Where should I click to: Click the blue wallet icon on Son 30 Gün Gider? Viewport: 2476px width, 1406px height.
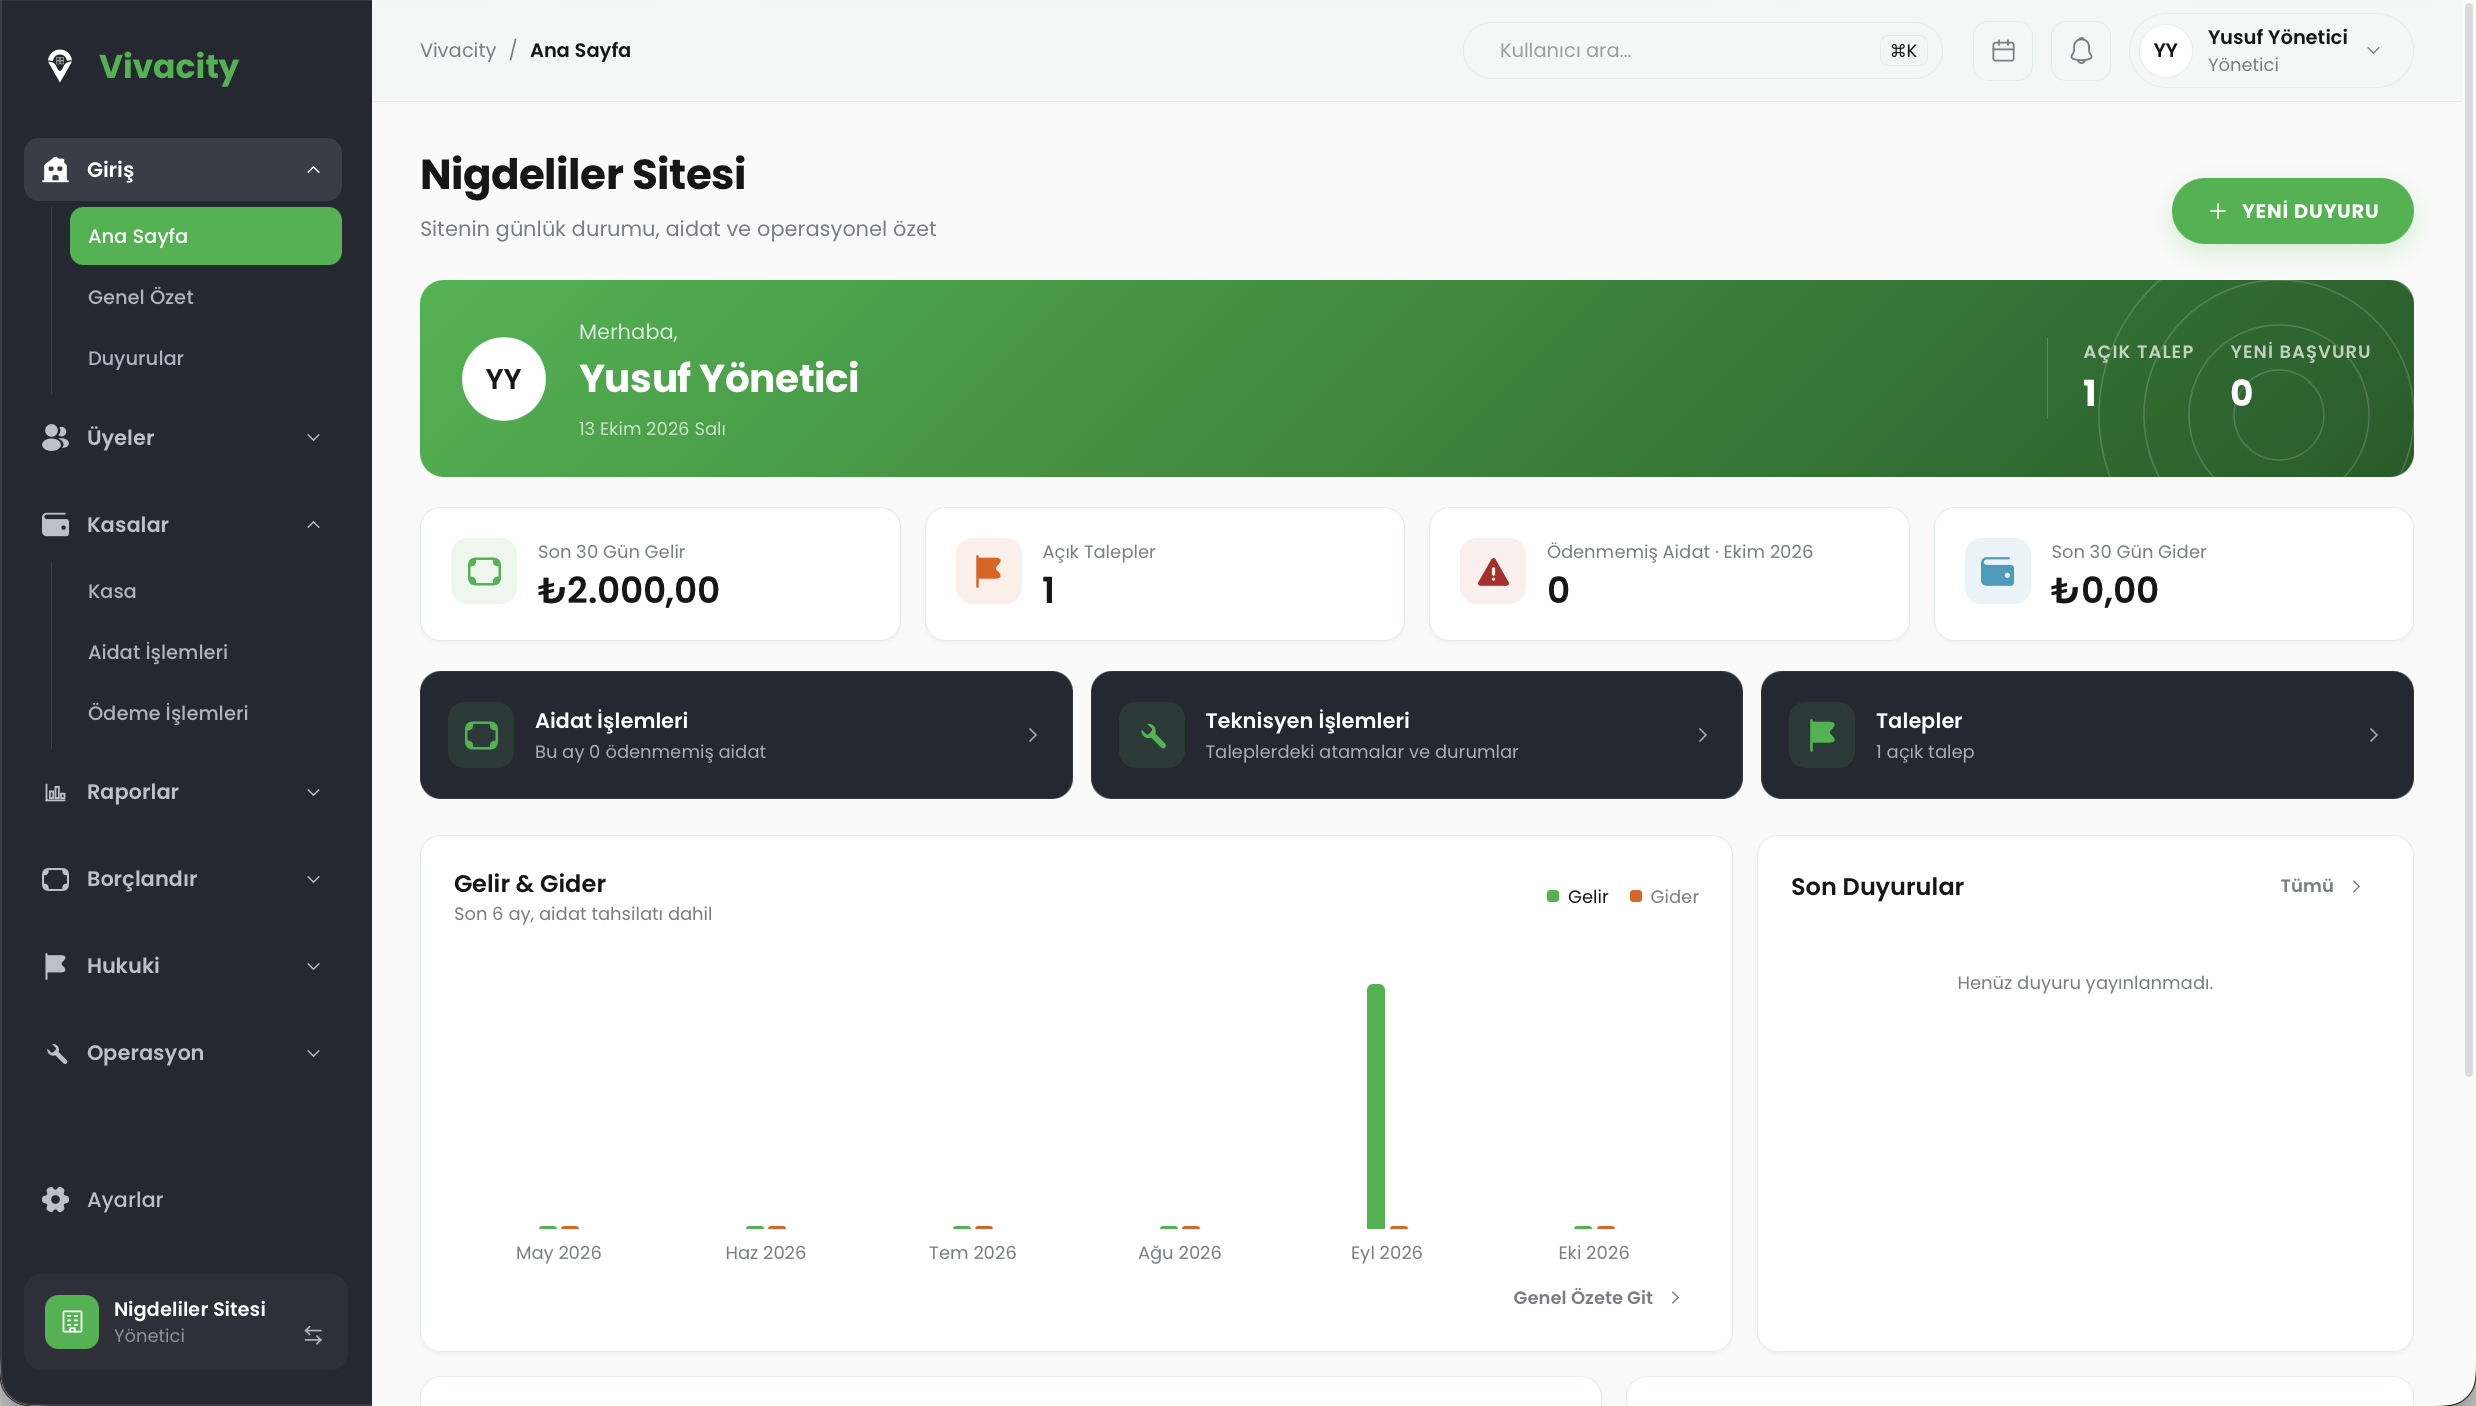[x=1998, y=571]
